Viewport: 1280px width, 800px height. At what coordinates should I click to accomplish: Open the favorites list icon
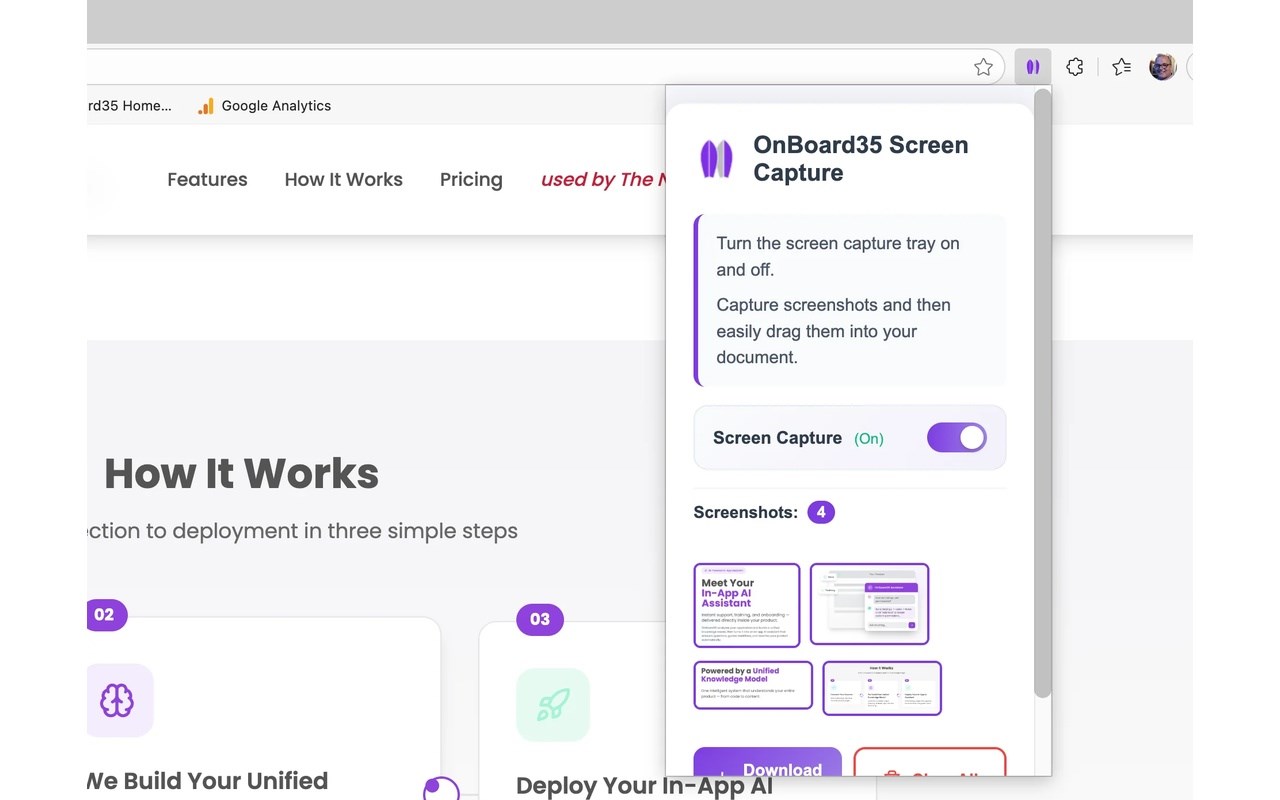[1122, 67]
